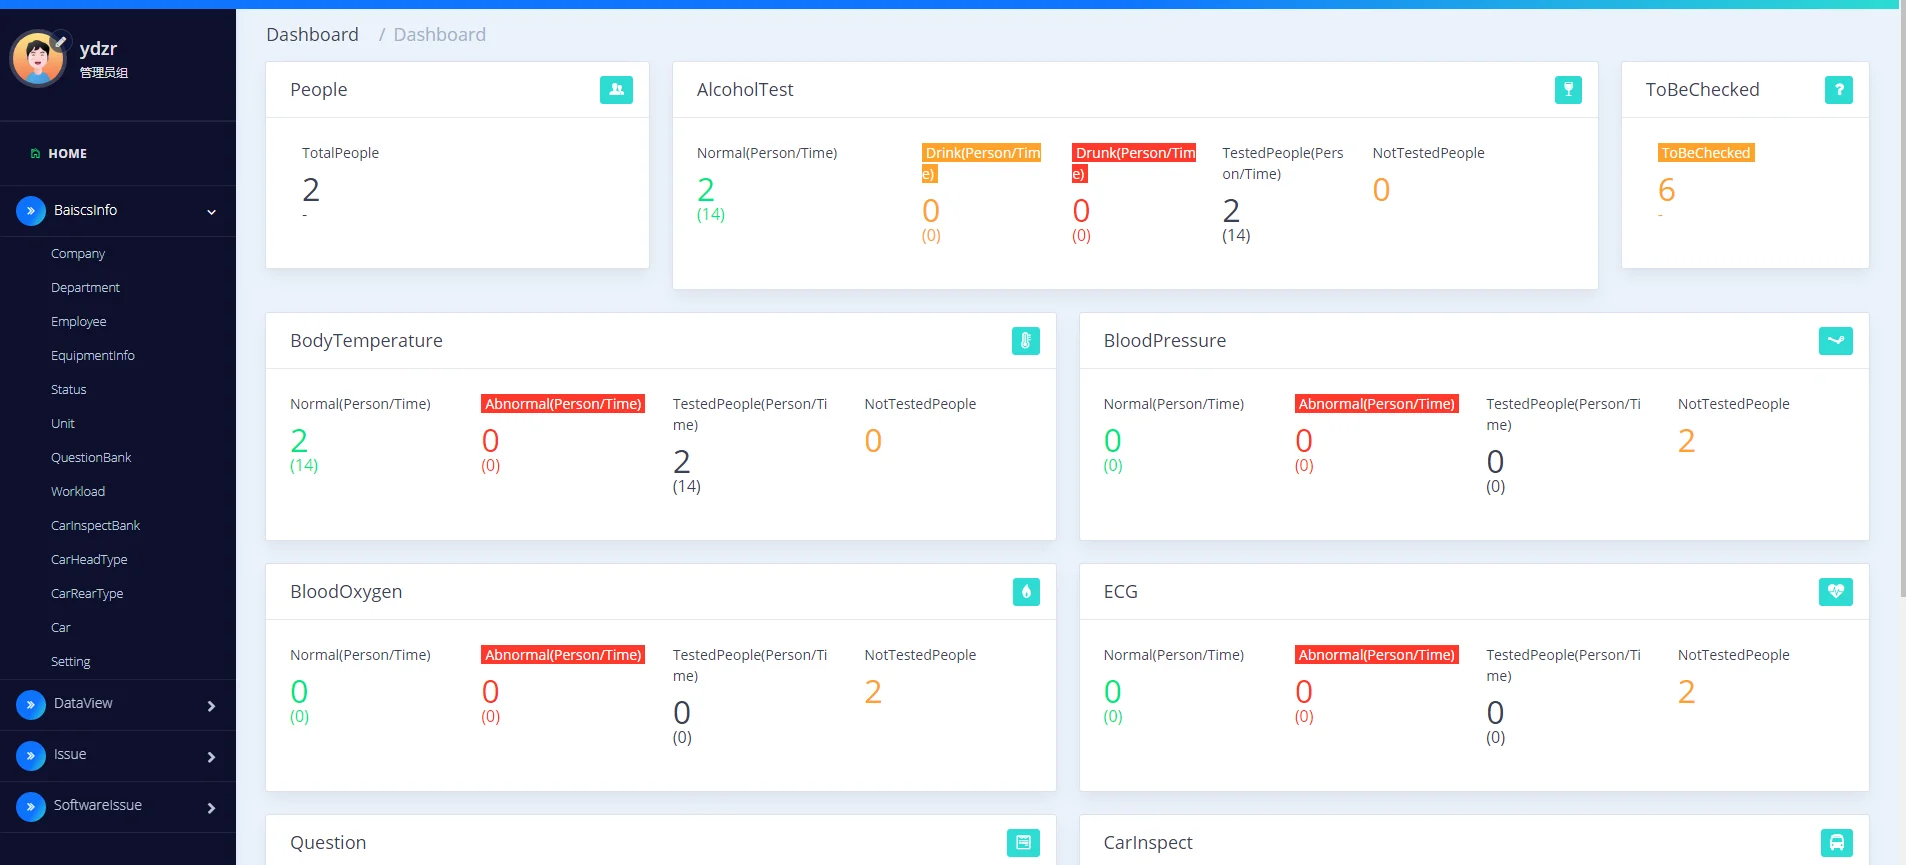Click the ECG heartbeat icon
The height and width of the screenshot is (865, 1906).
pos(1835,592)
